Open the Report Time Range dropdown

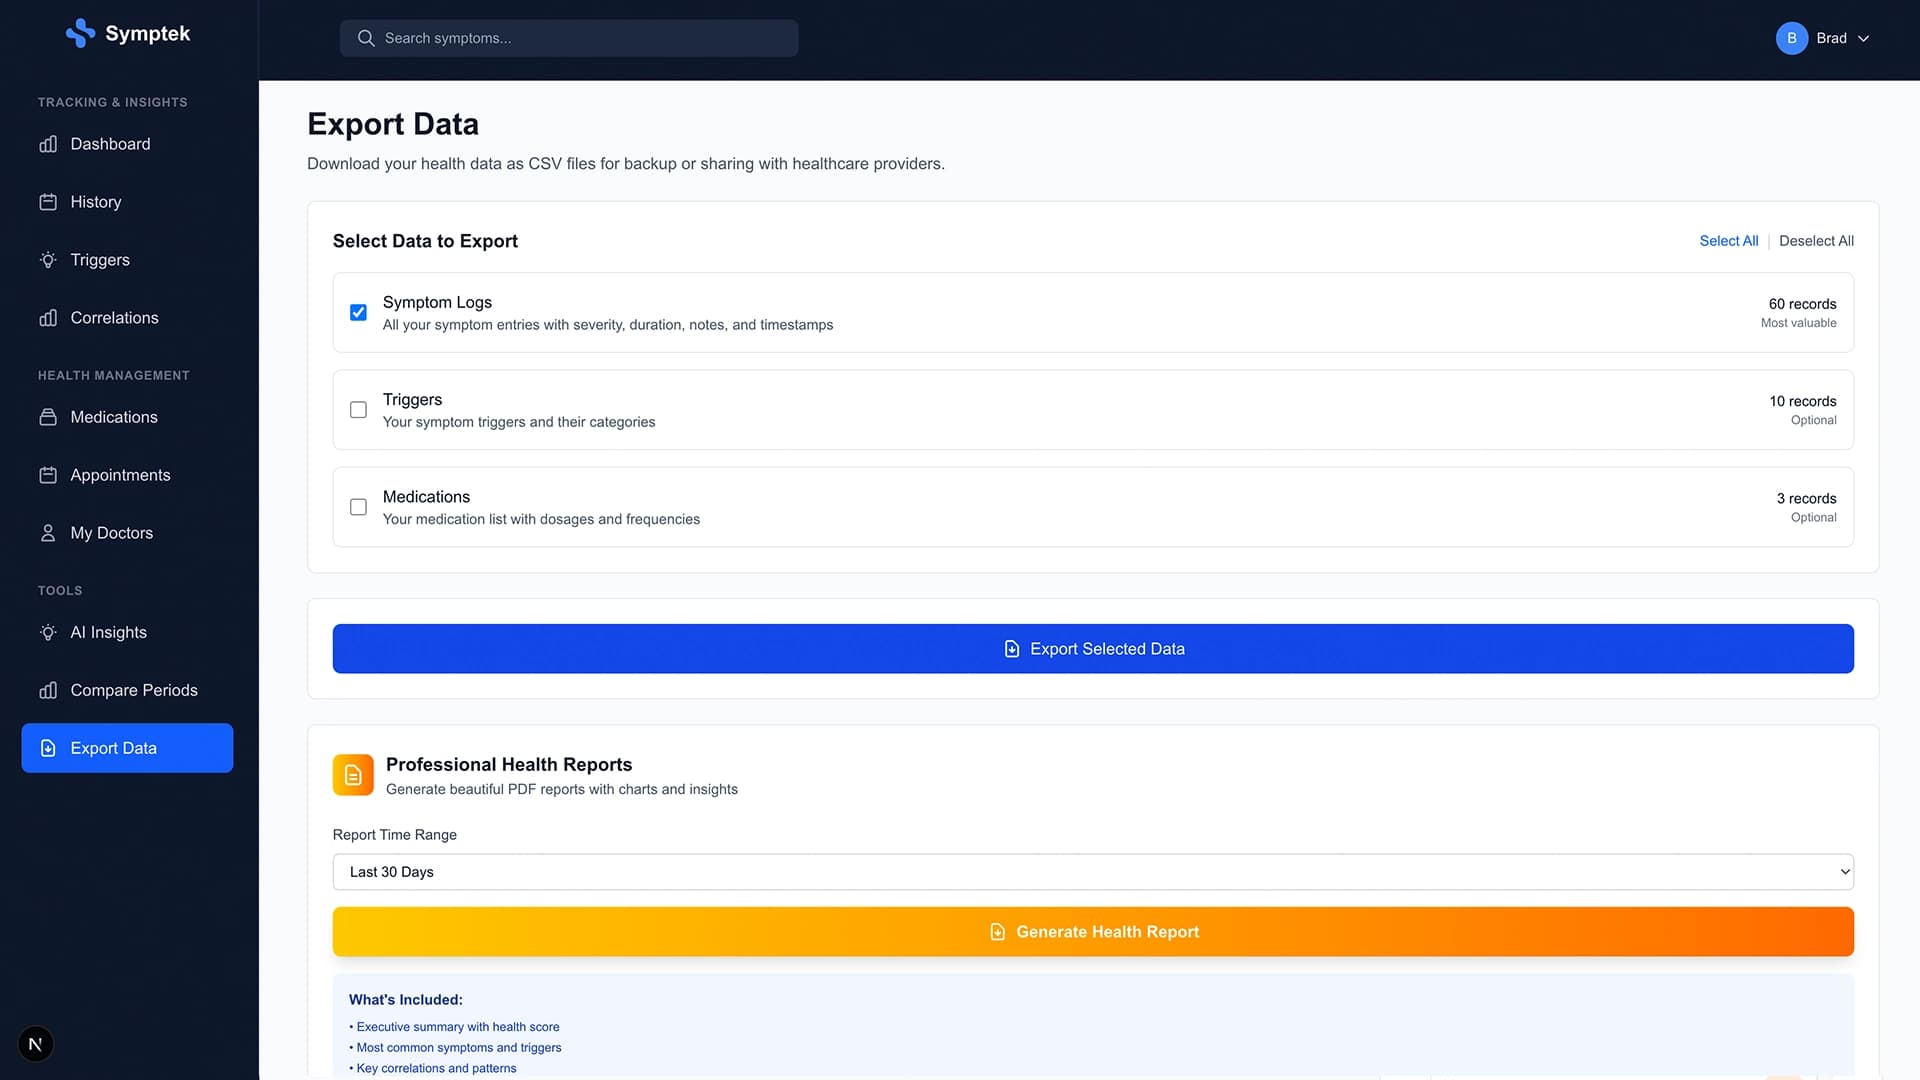[x=1093, y=871]
